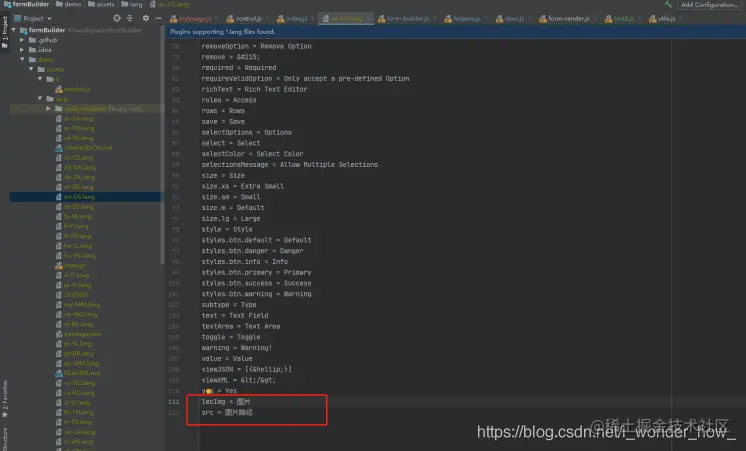Collapse the demo folder arrow

tap(22, 59)
